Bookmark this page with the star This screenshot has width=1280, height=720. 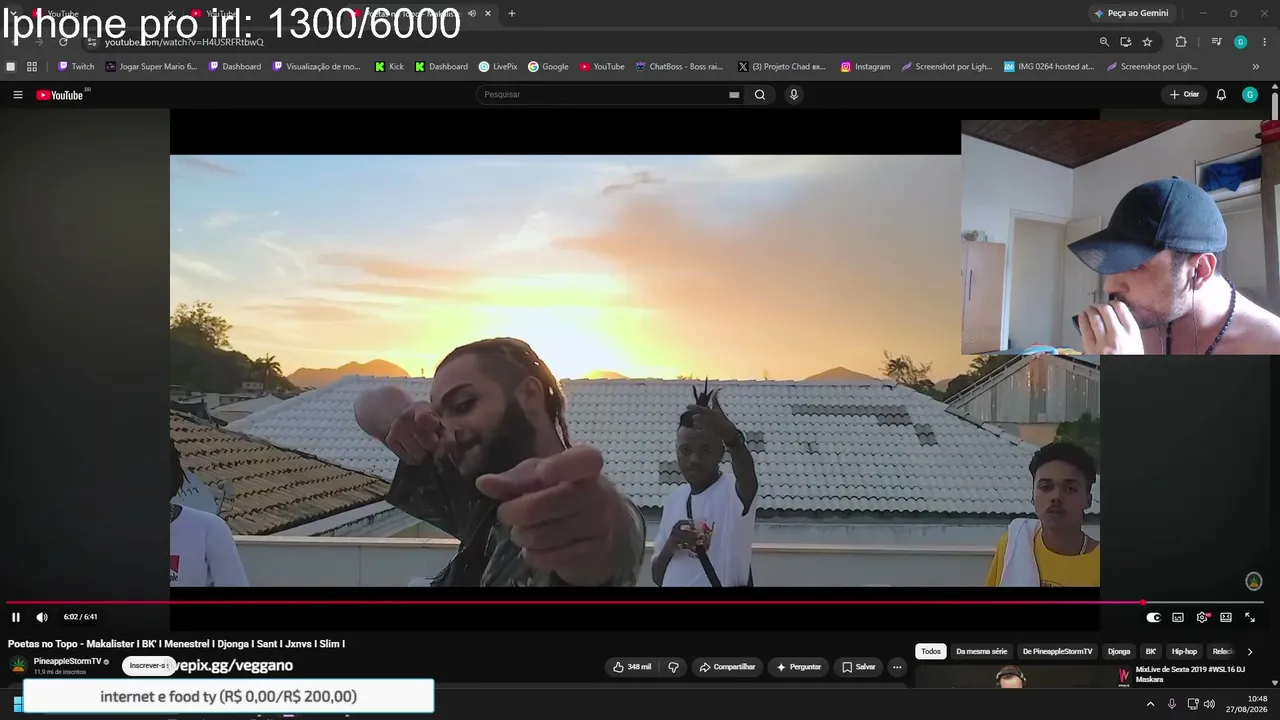[x=1147, y=42]
